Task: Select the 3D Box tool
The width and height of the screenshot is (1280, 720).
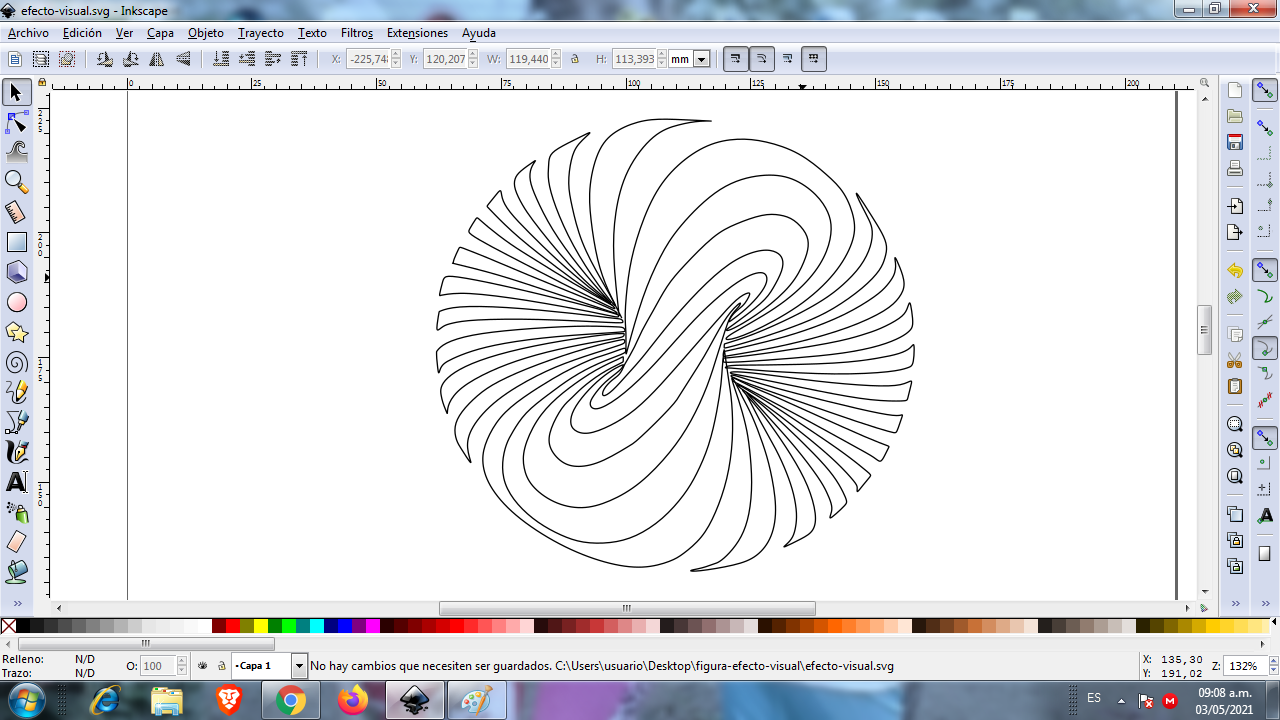Action: 16,272
